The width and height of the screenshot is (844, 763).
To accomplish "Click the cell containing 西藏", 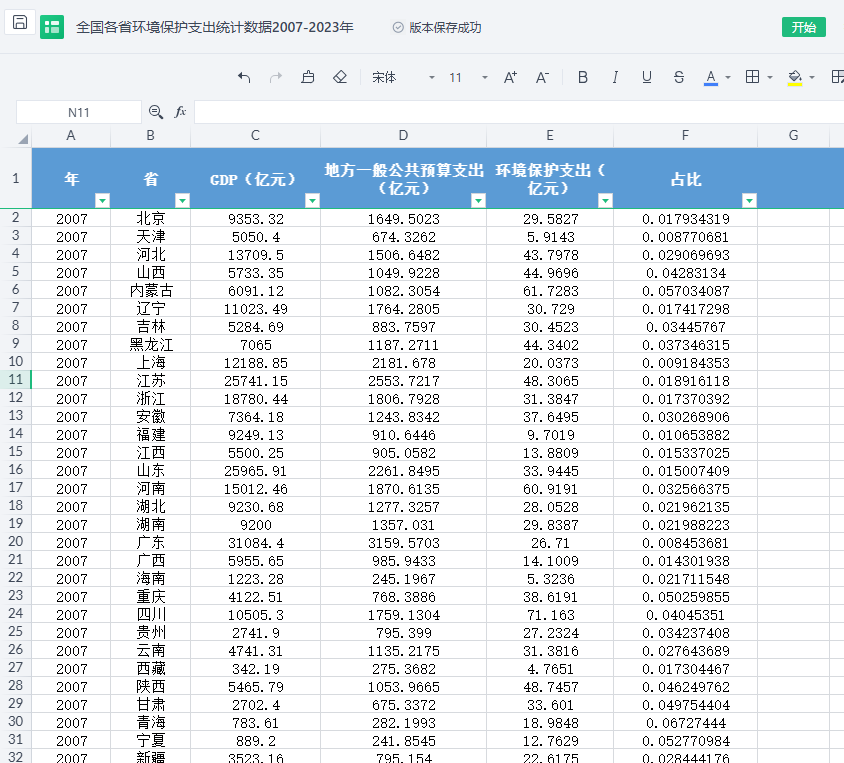I will point(151,668).
